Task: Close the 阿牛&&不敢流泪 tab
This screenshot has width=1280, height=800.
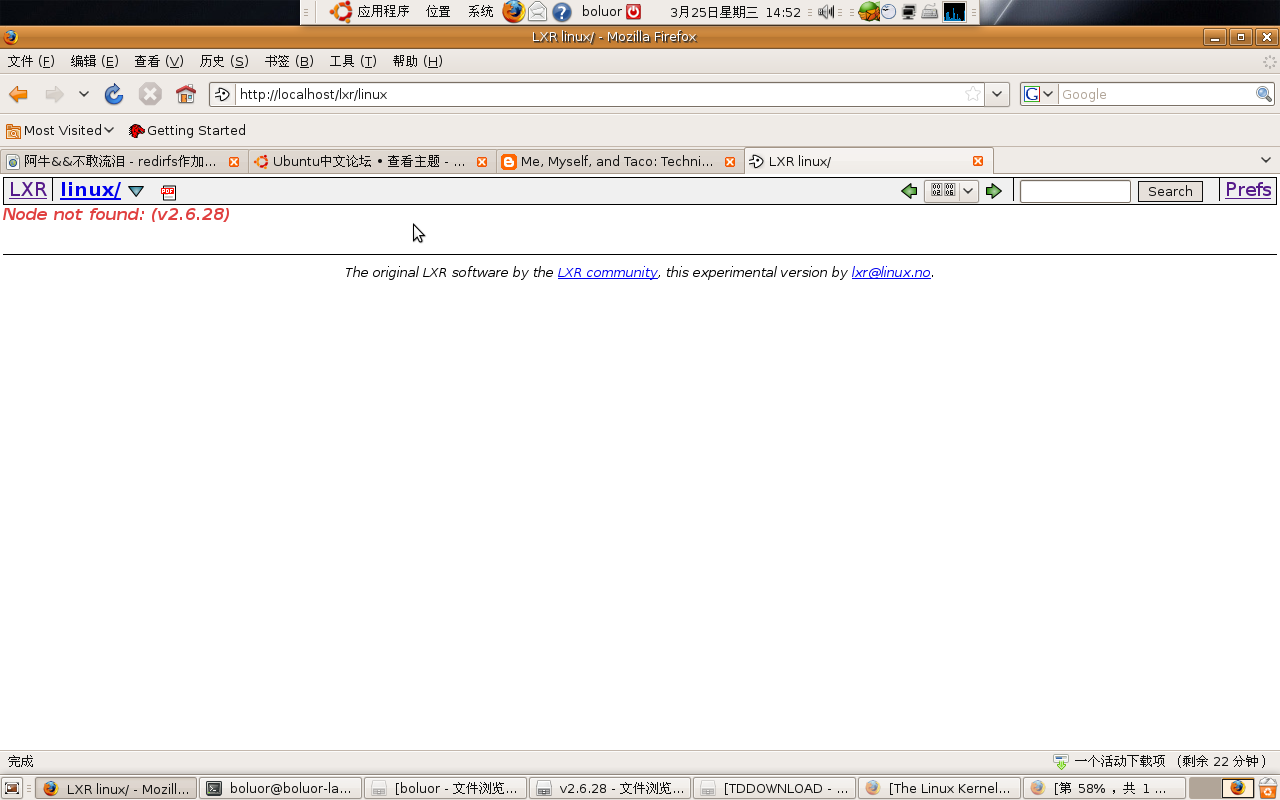Action: point(234,161)
